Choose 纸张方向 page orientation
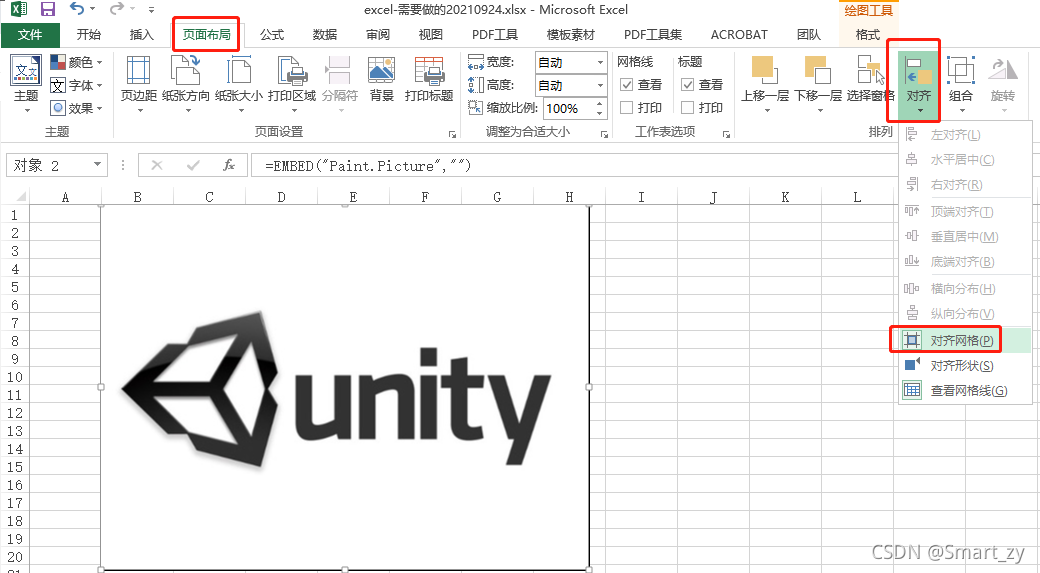The image size is (1040, 573). pyautogui.click(x=186, y=84)
